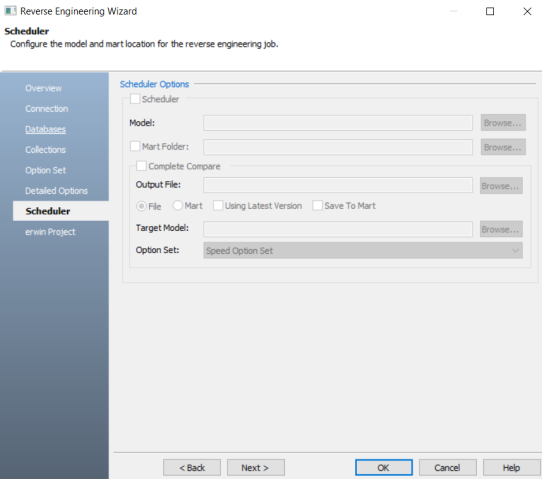Open the Detailed Options page
Image resolution: width=542 pixels, height=479 pixels.
point(56,191)
